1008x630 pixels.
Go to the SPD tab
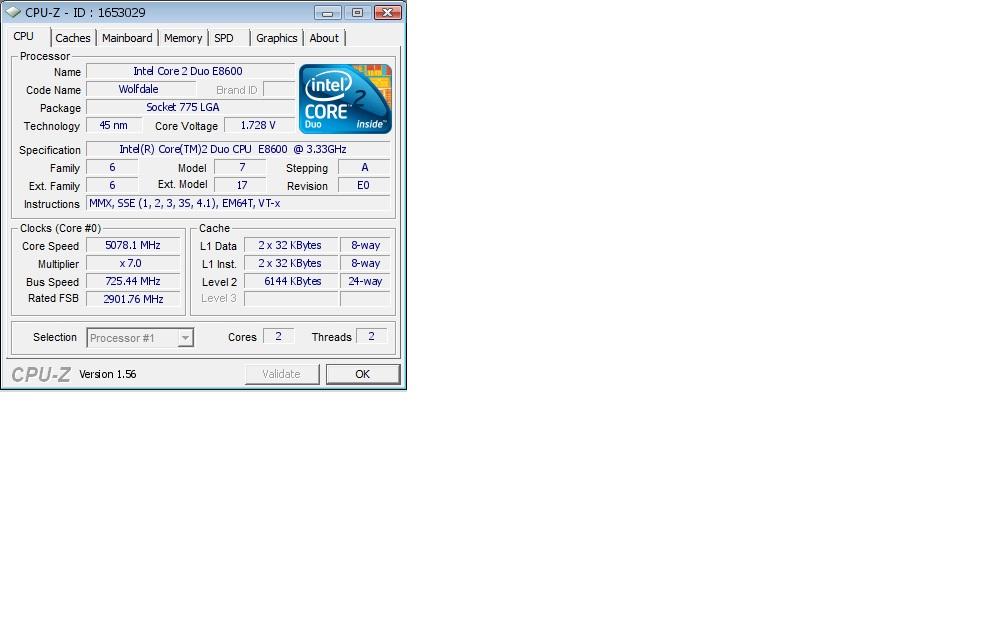[x=224, y=38]
